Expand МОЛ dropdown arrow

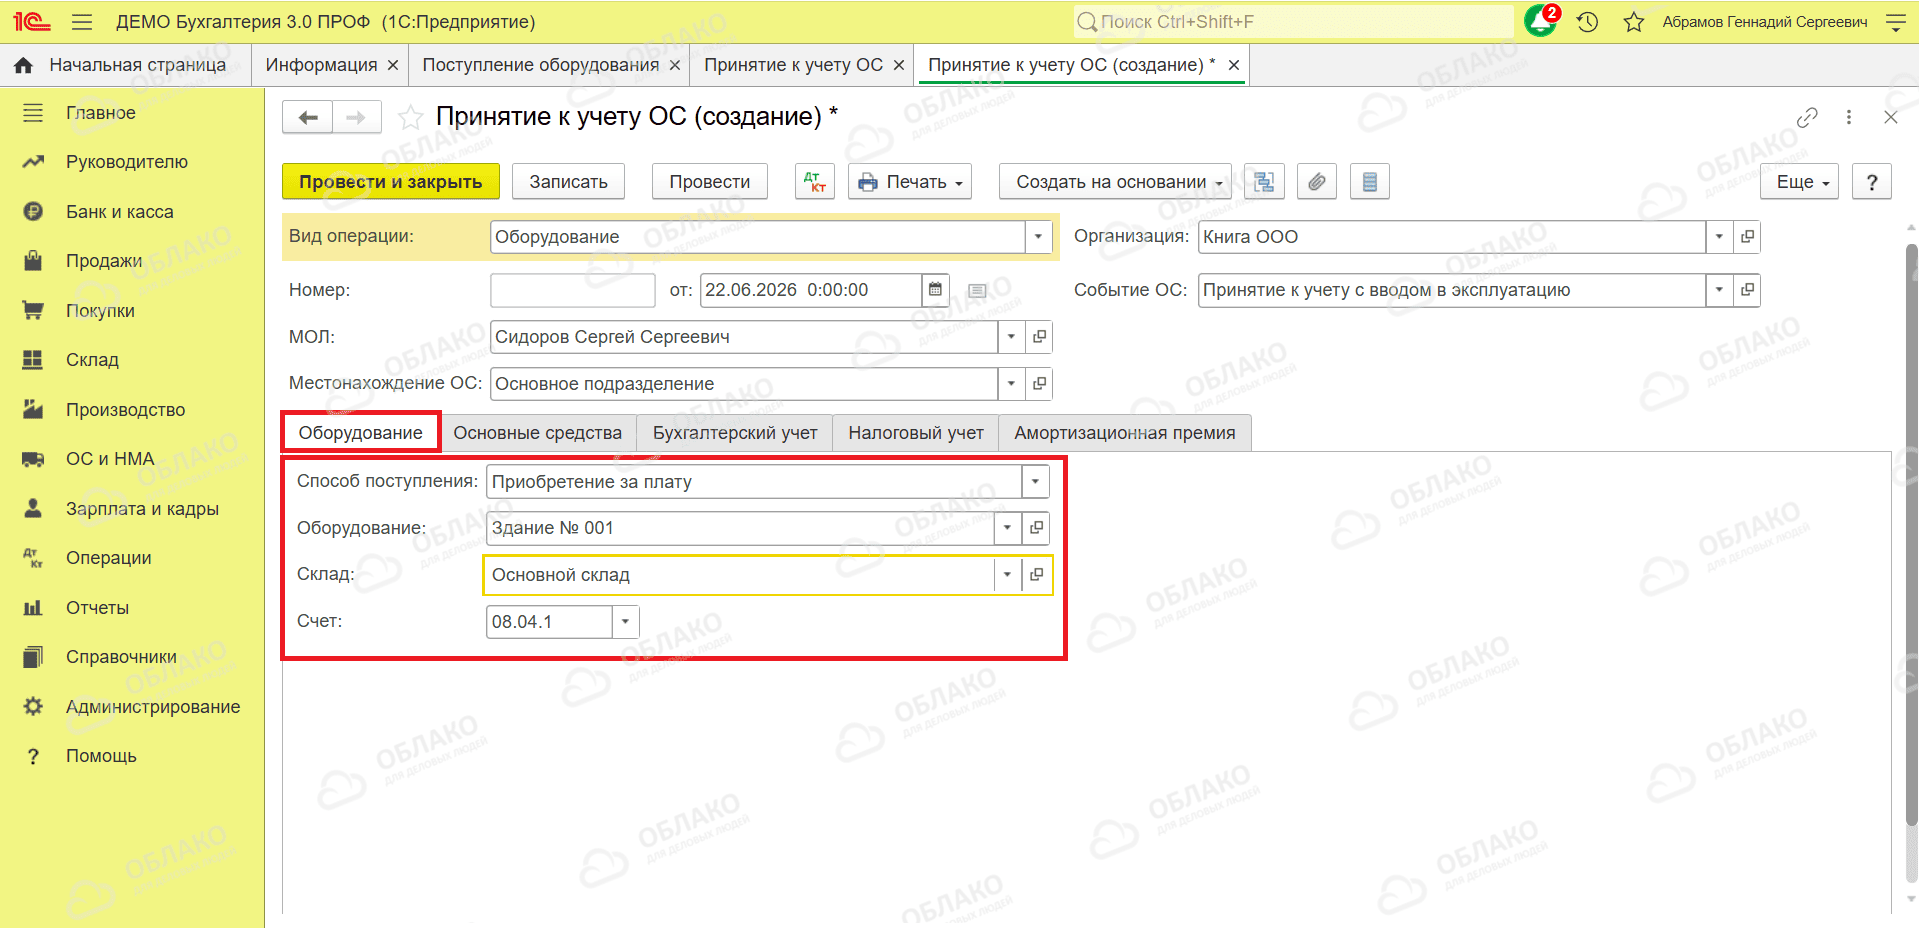click(1011, 337)
